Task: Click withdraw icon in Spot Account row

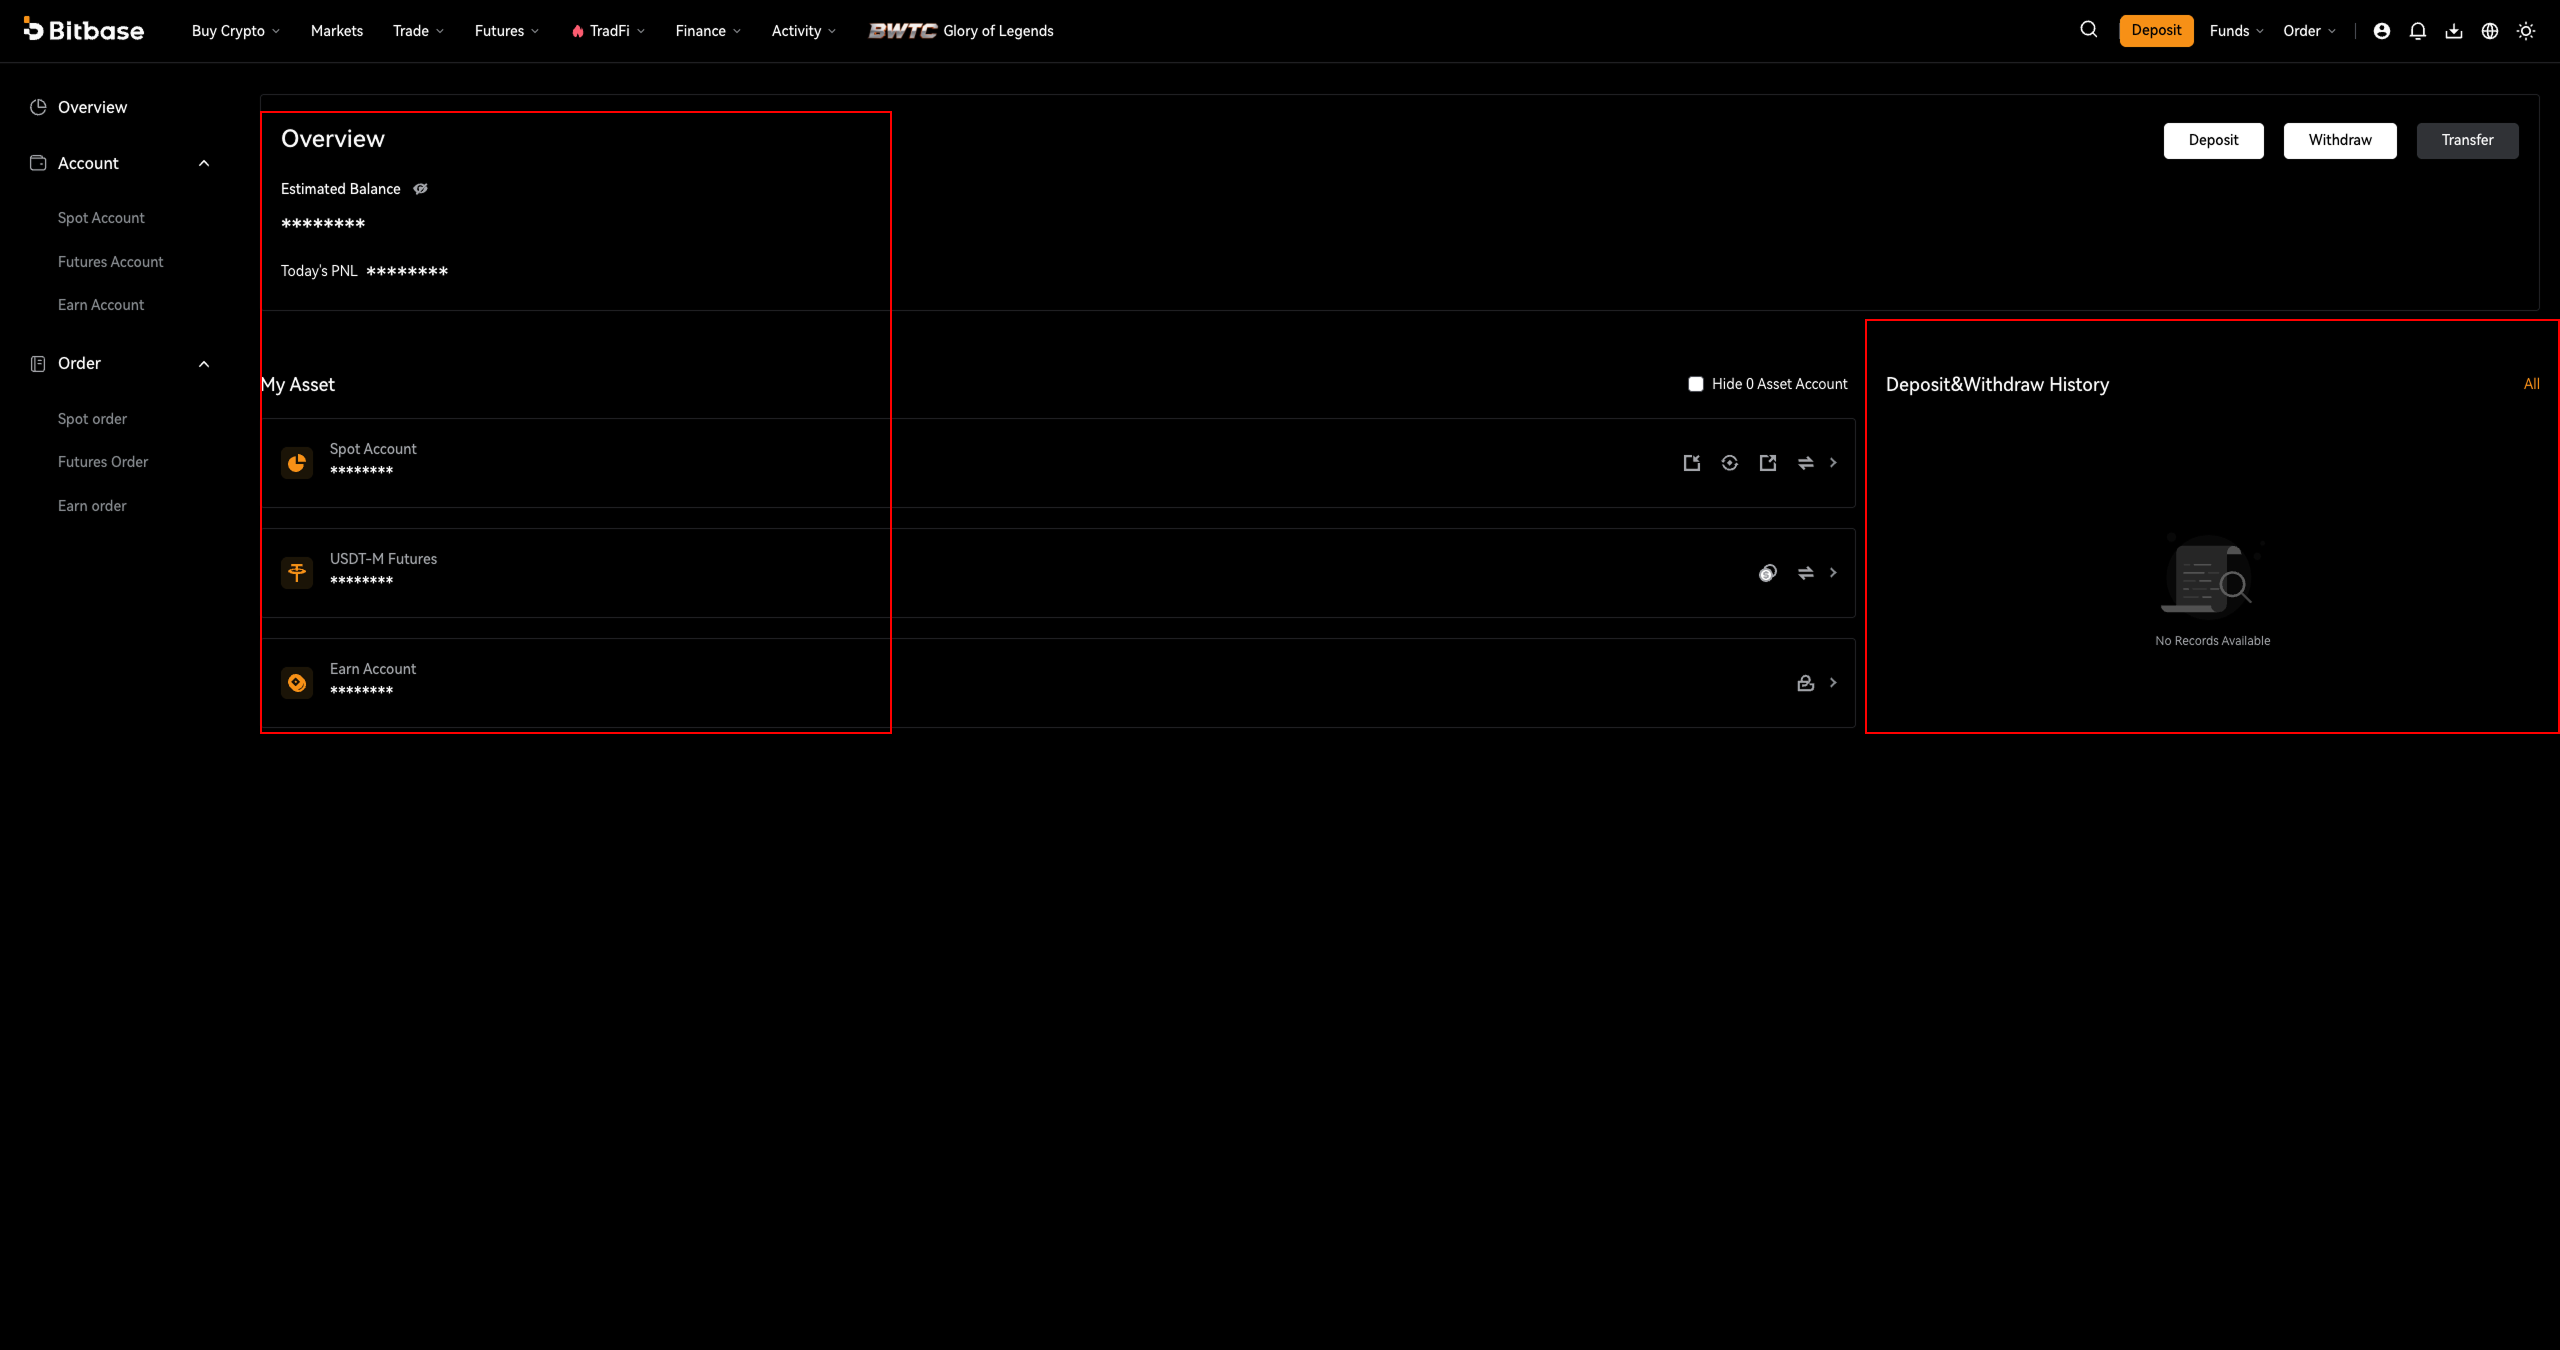Action: (1768, 463)
